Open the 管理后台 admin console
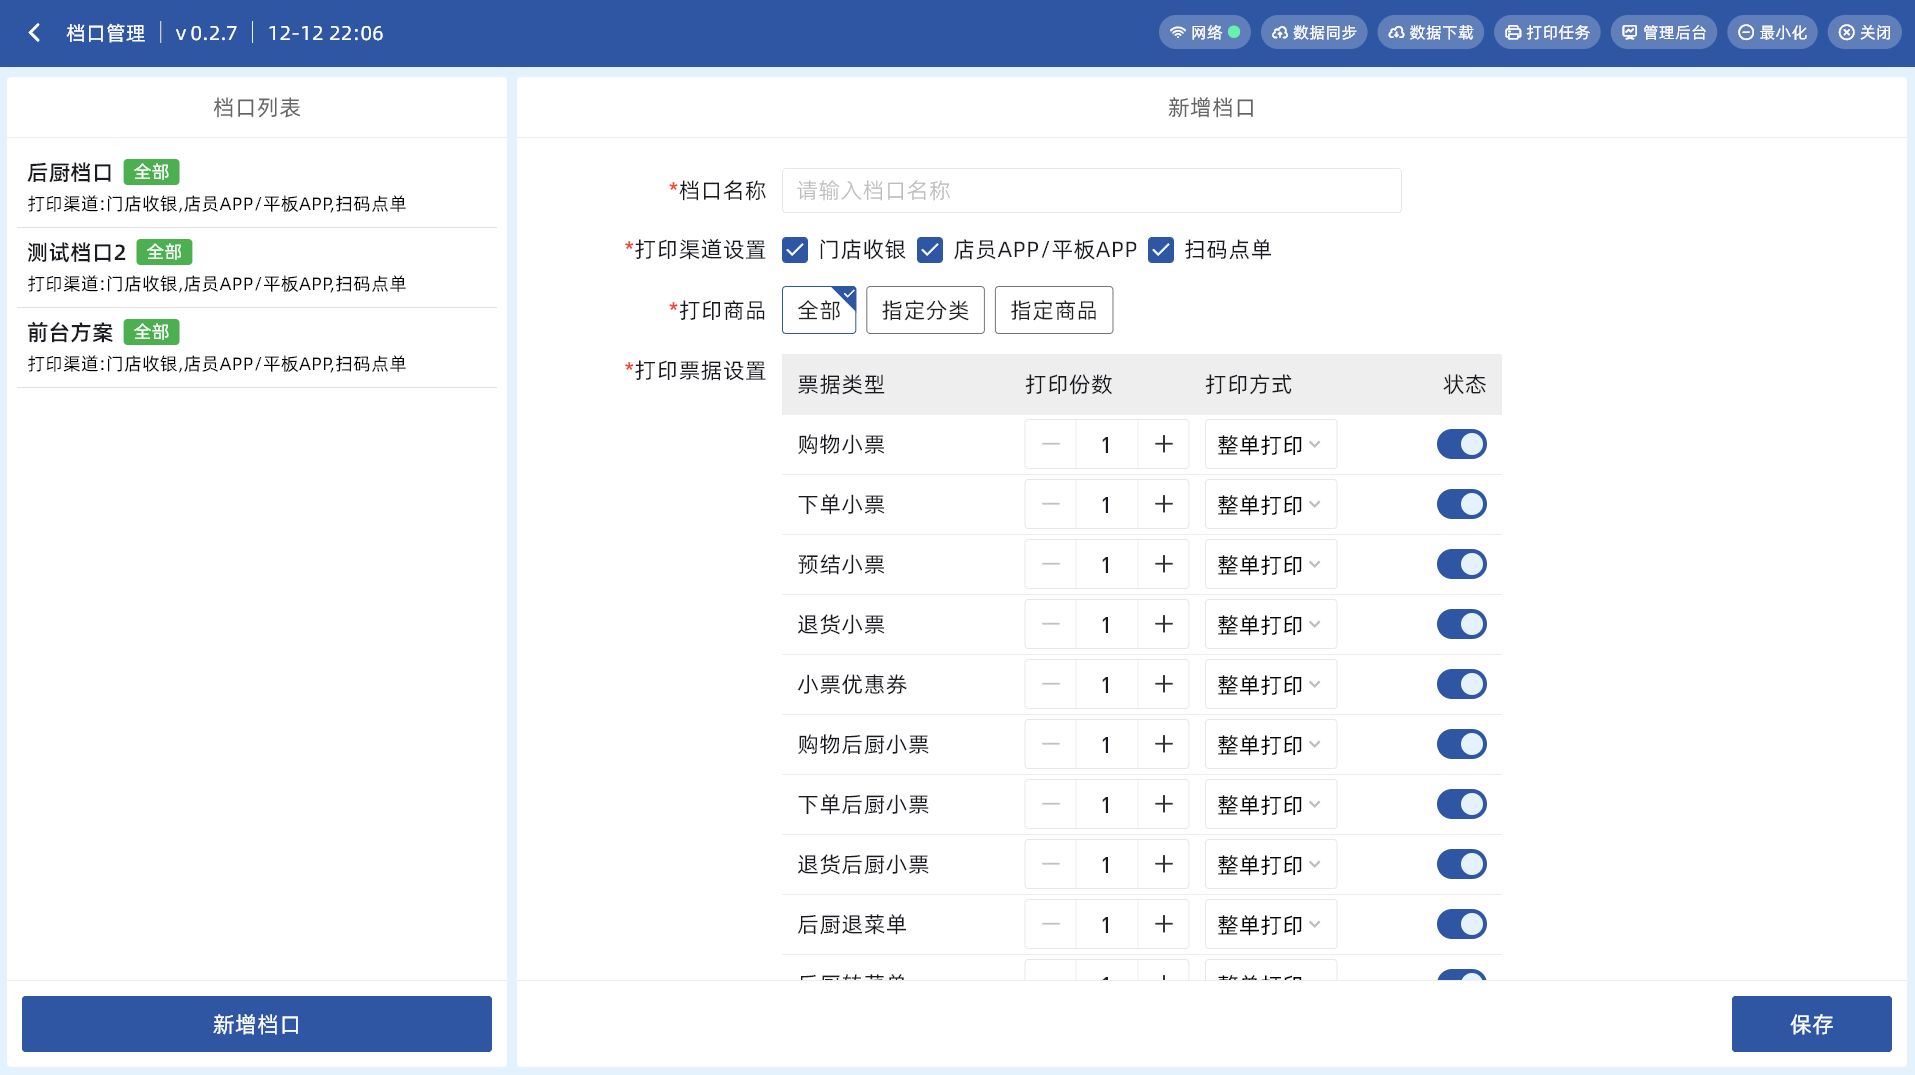This screenshot has height=1075, width=1915. coord(1663,33)
